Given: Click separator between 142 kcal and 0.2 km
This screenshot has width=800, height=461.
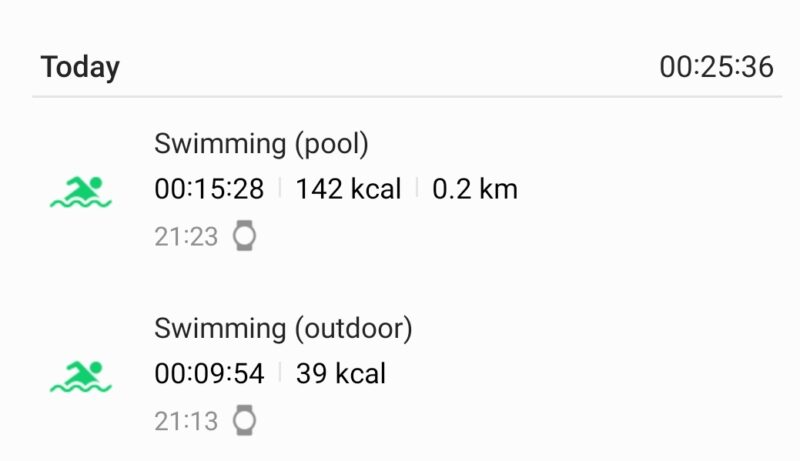Looking at the screenshot, I should [x=417, y=189].
